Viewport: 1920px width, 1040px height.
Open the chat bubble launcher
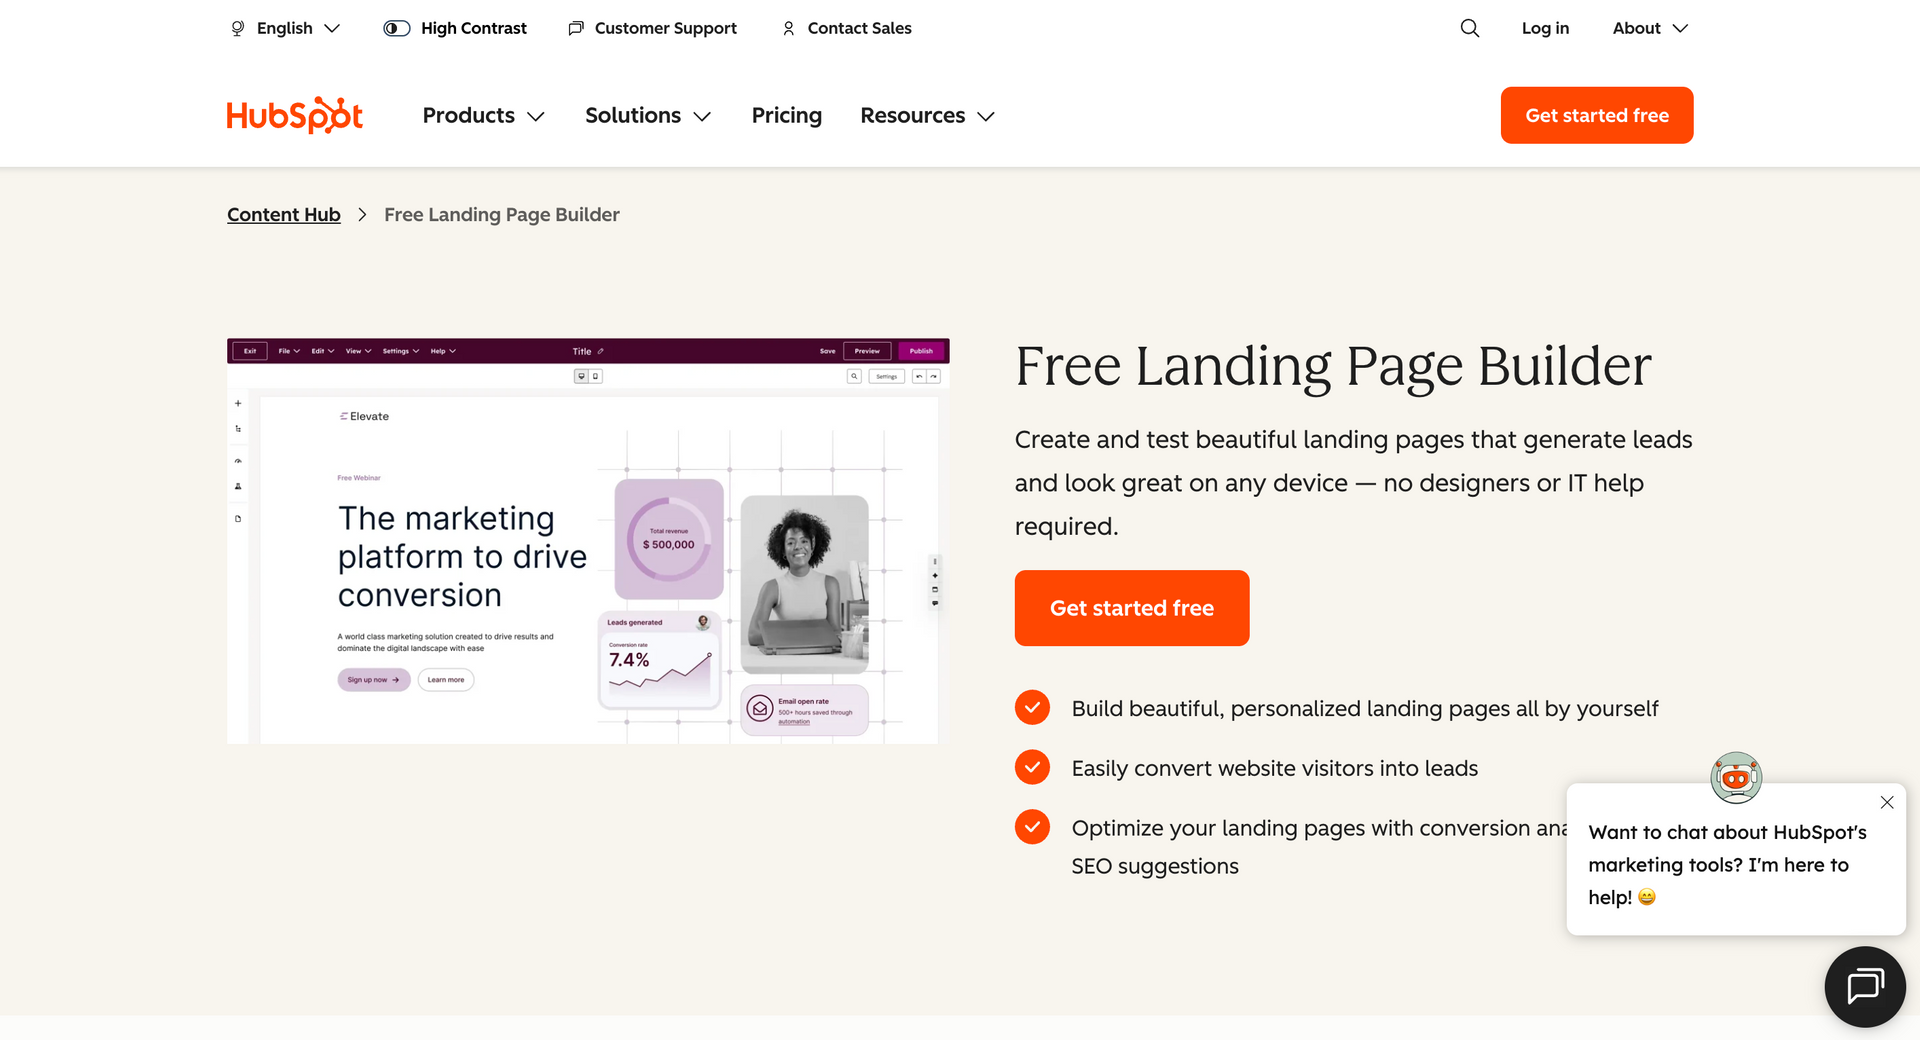(1865, 986)
